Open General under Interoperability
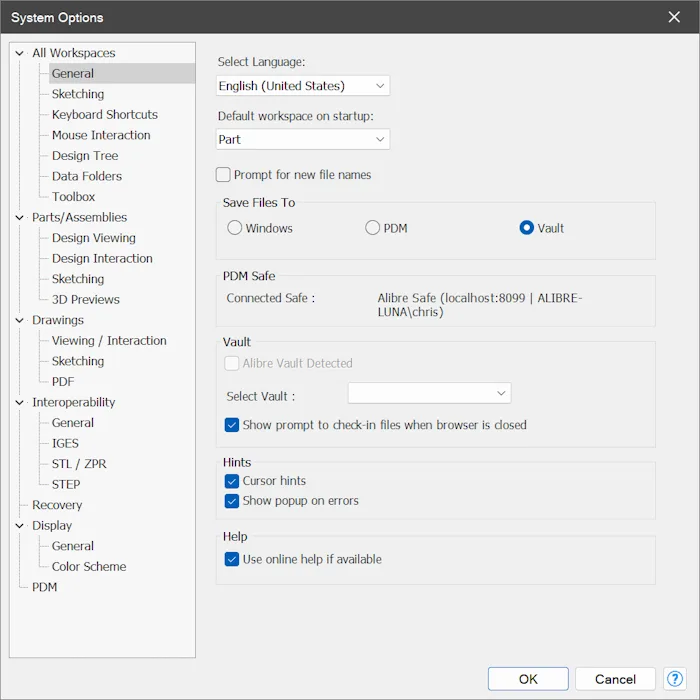 [73, 422]
